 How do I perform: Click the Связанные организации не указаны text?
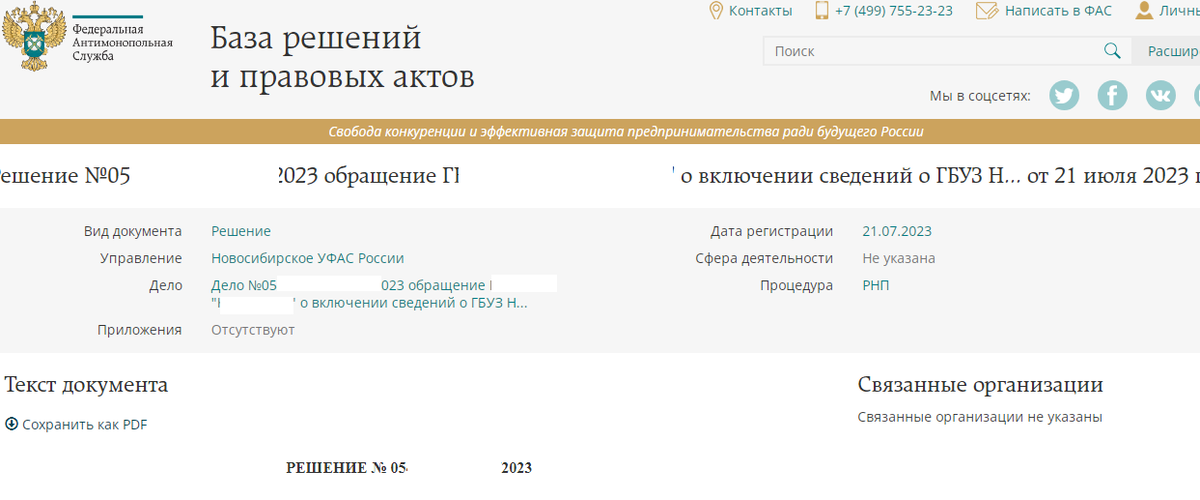point(980,416)
